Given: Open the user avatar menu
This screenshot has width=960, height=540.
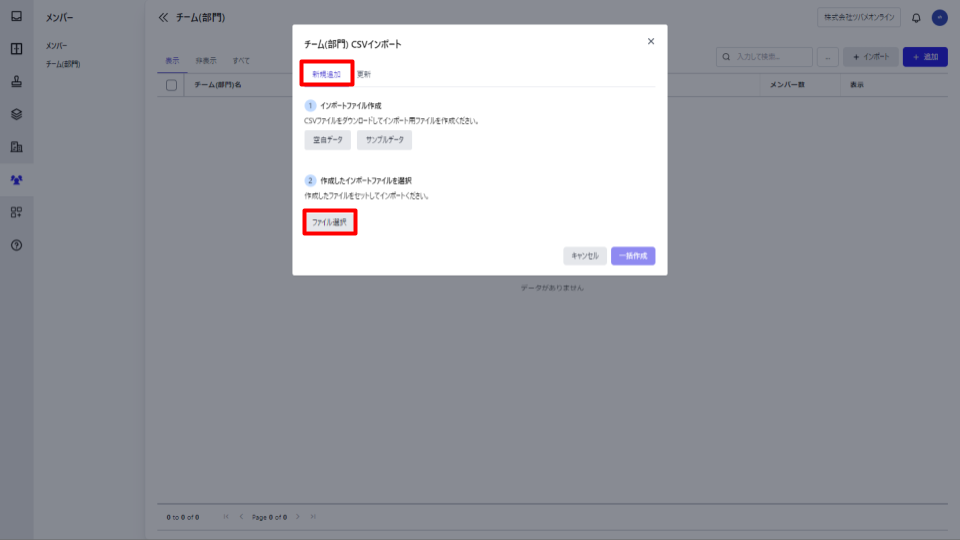Looking at the screenshot, I should click(x=939, y=18).
